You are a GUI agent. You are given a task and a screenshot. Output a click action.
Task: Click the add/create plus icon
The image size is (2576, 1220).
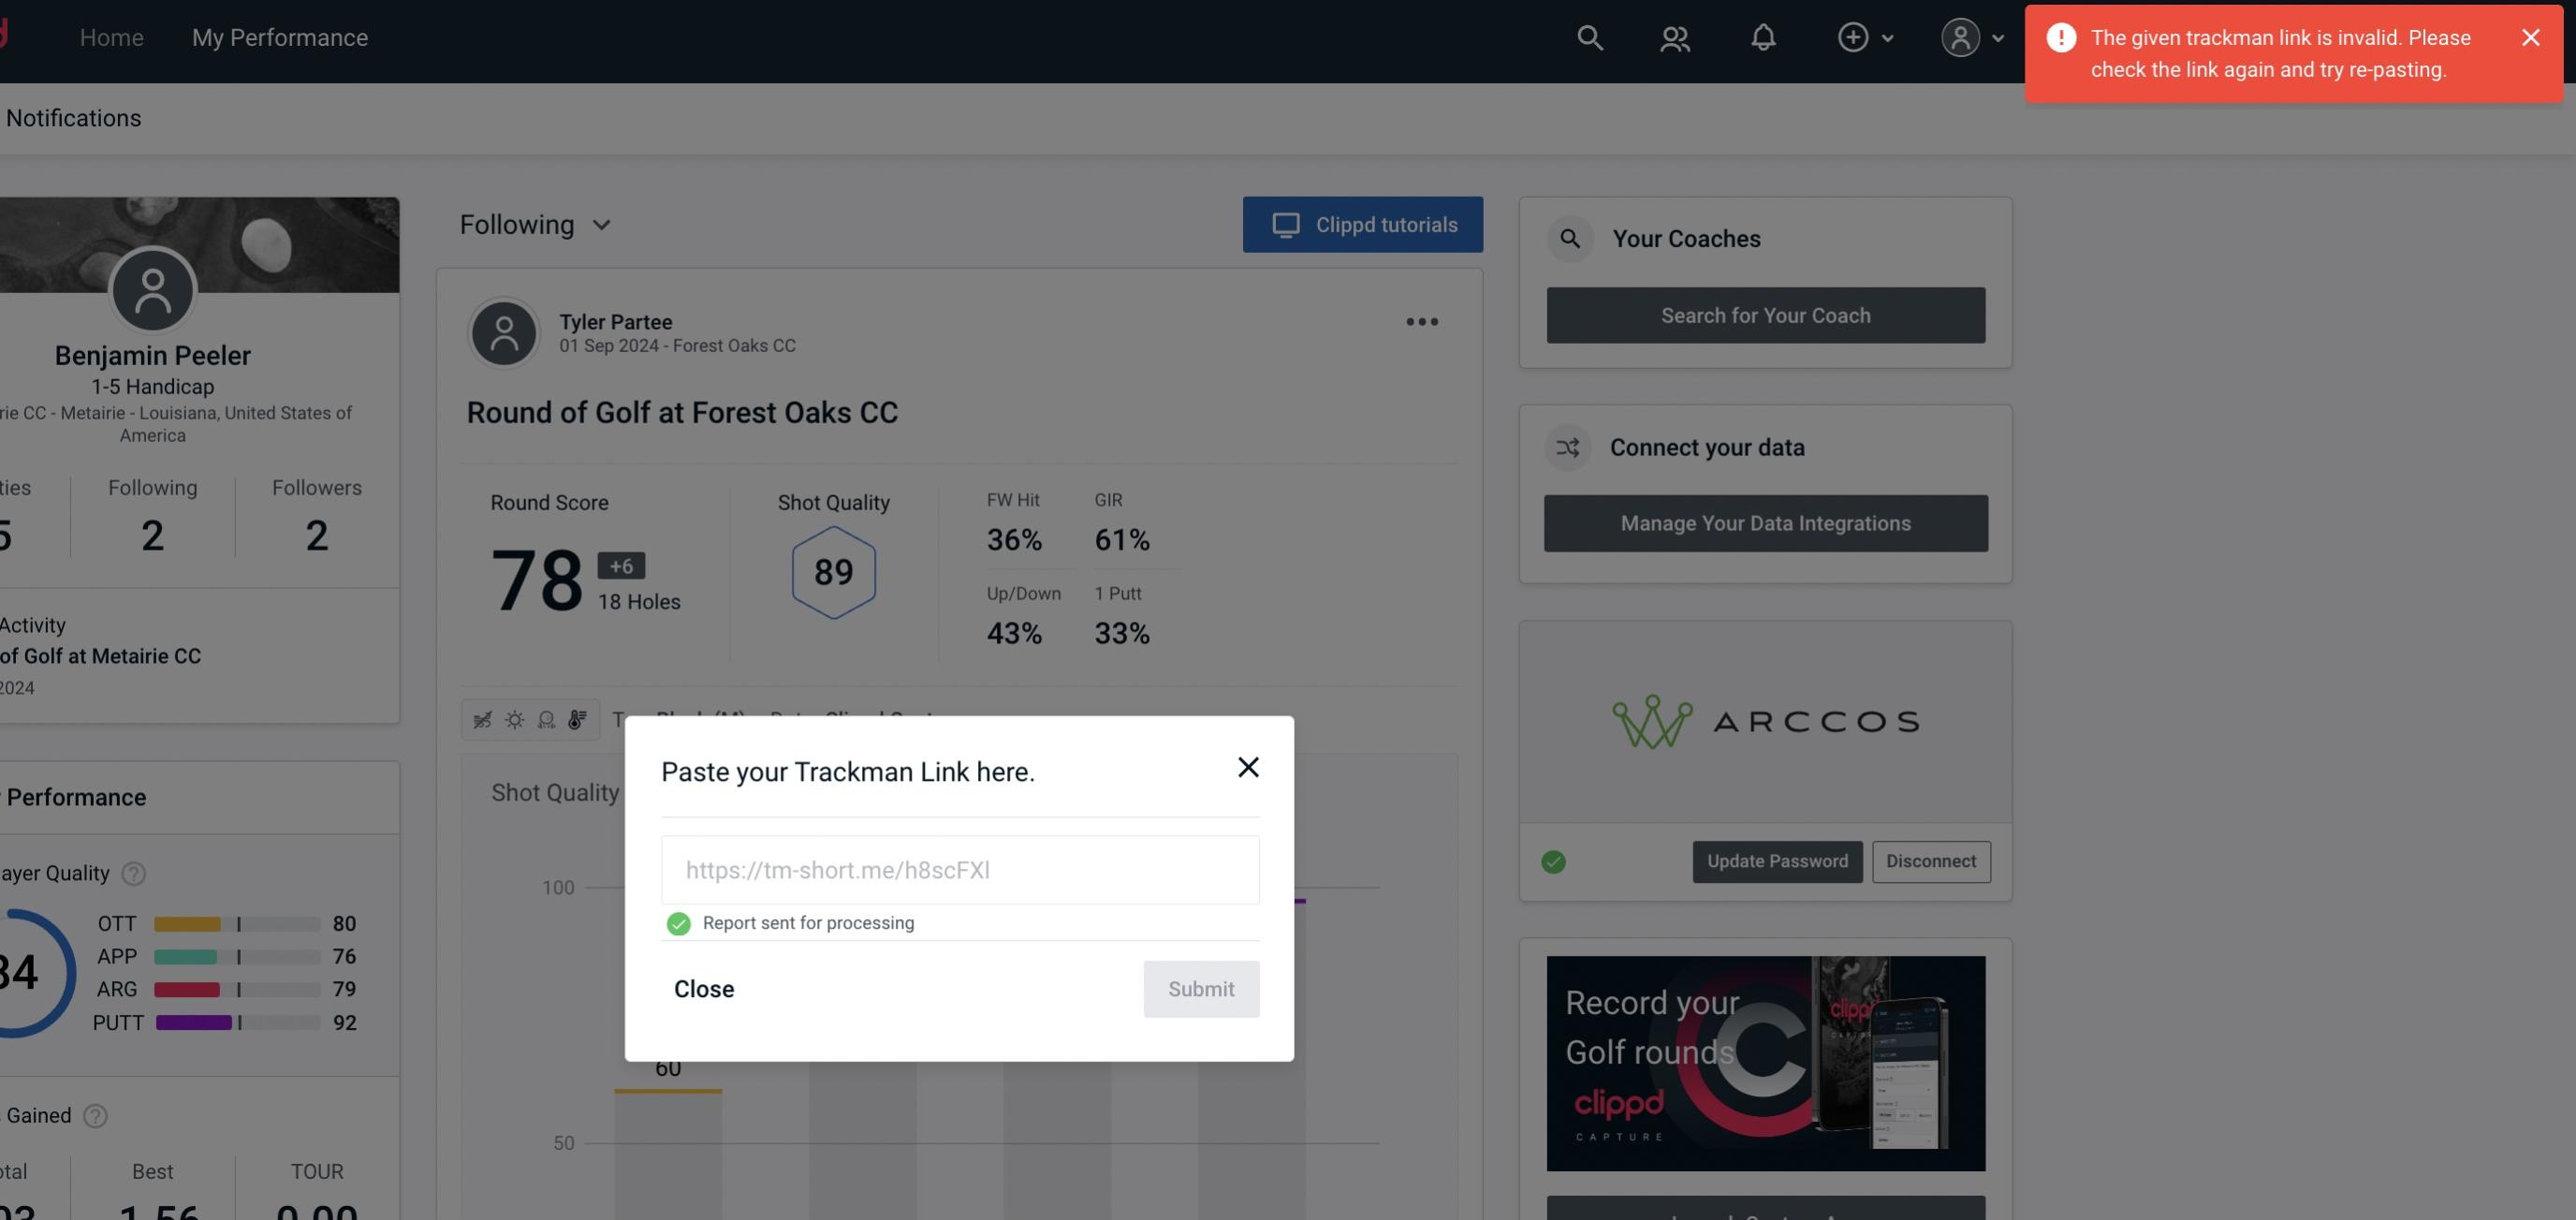coord(1853,37)
